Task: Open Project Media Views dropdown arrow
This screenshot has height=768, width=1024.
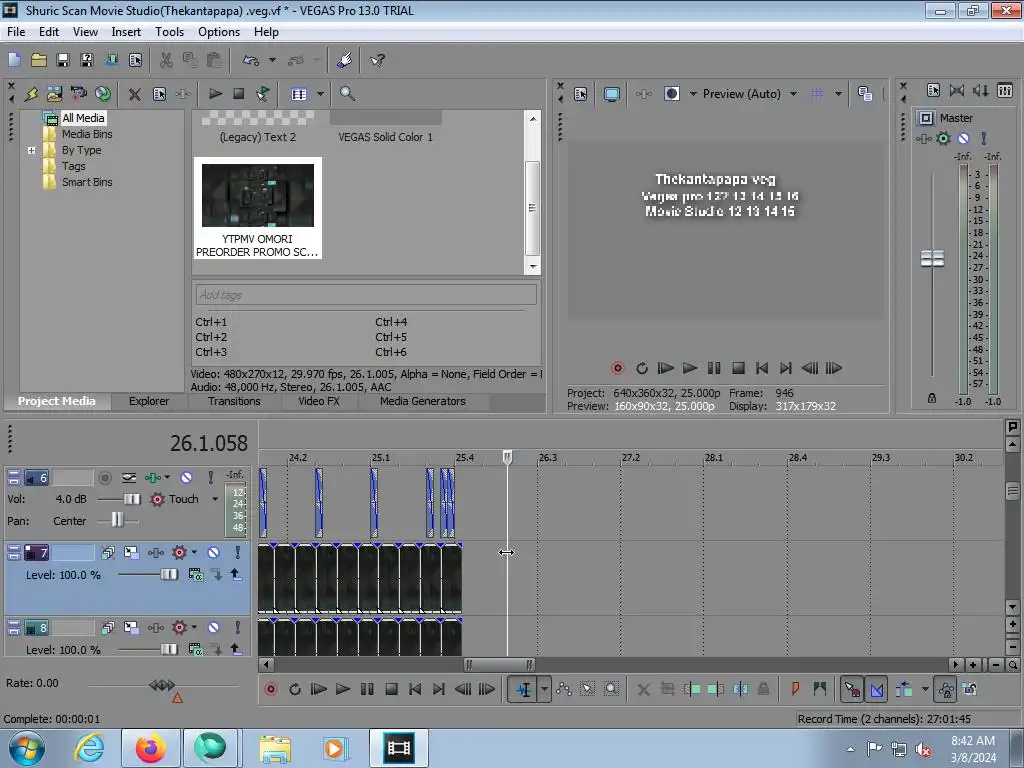Action: (320, 94)
